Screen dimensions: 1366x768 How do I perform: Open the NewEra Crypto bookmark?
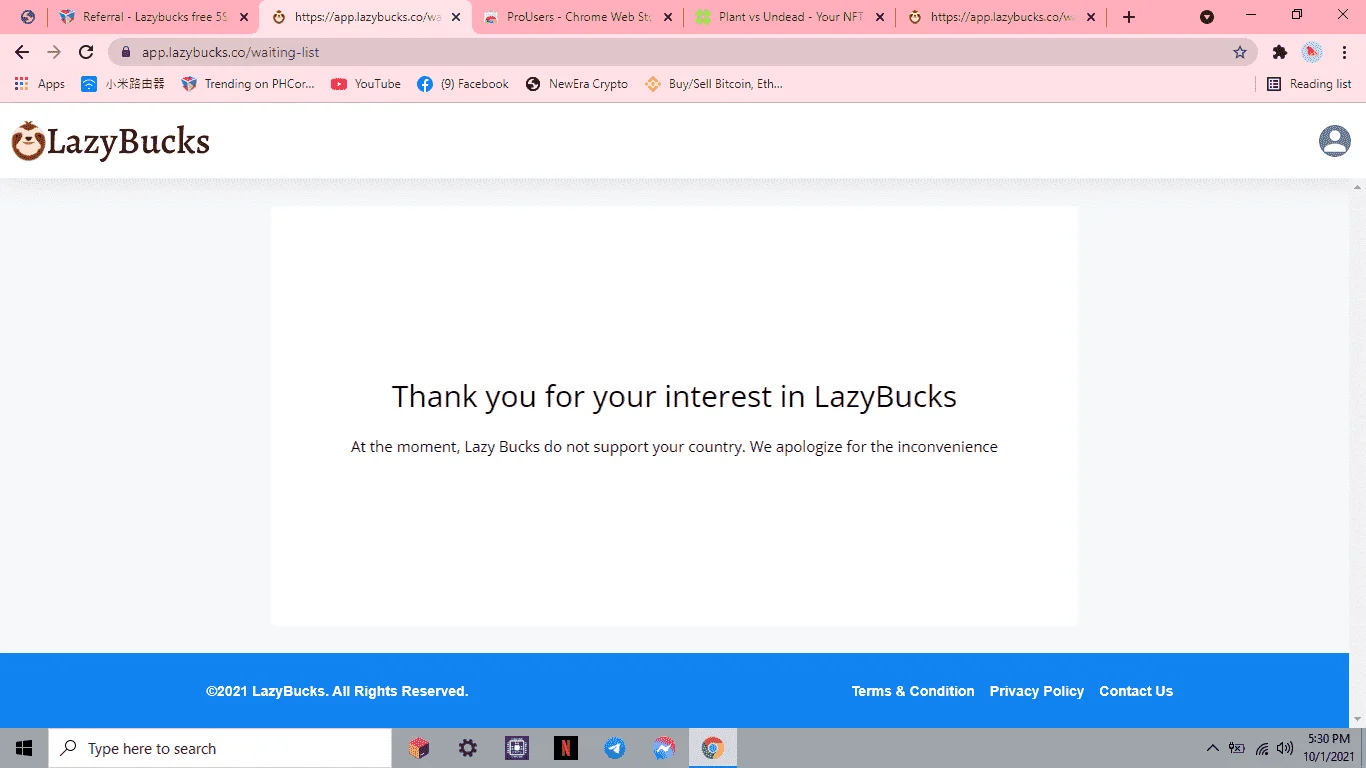click(x=577, y=84)
